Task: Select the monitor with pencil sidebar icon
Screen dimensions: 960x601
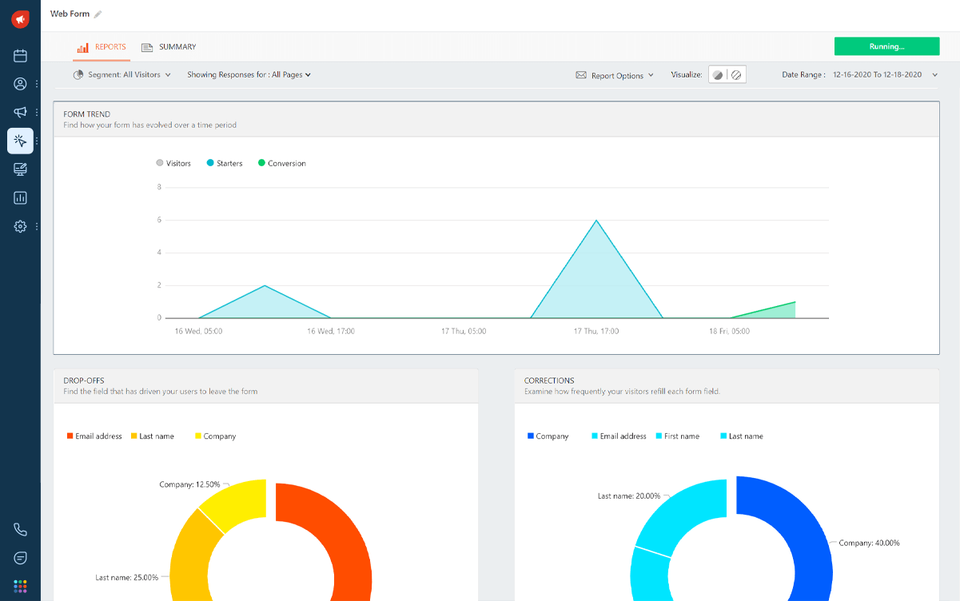Action: pyautogui.click(x=20, y=169)
